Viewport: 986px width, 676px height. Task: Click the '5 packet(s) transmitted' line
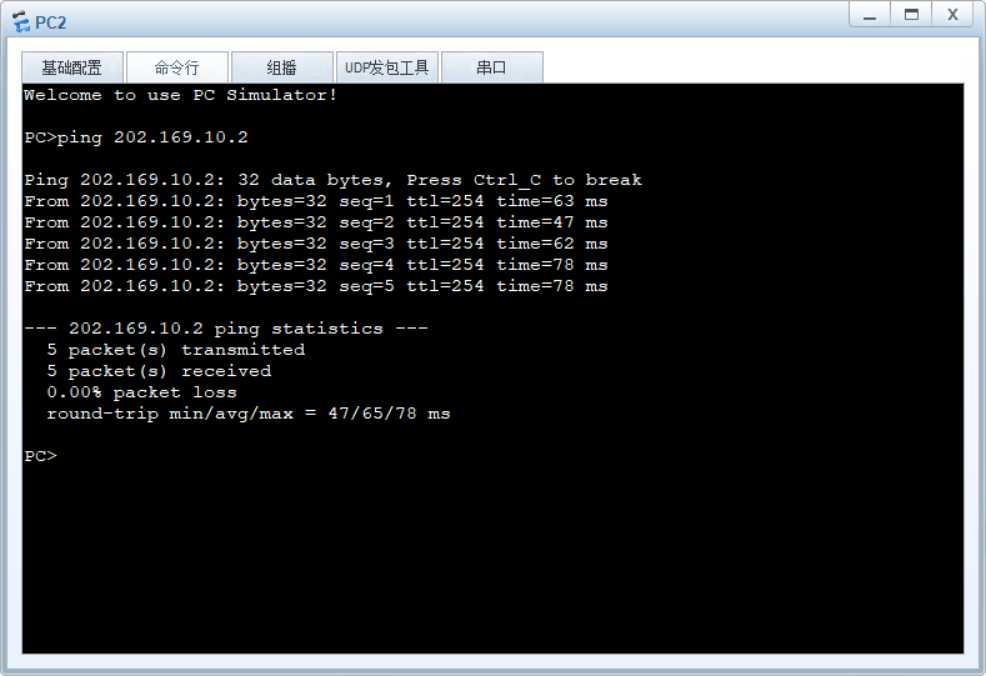pyautogui.click(x=175, y=350)
